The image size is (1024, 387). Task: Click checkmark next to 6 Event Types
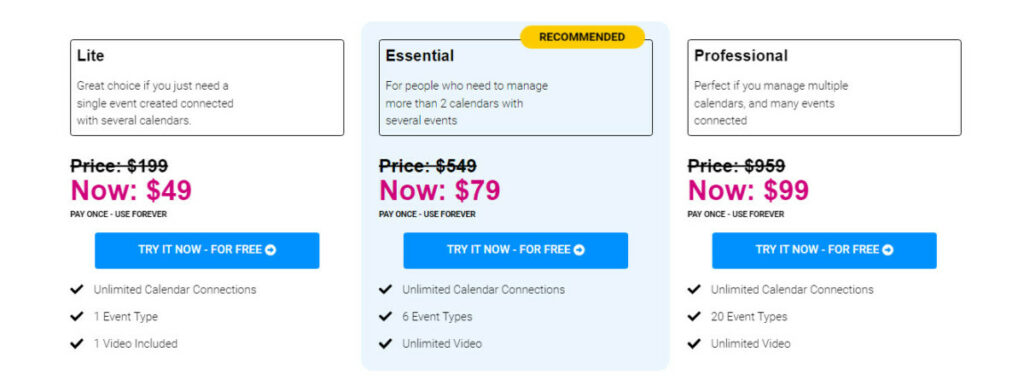coord(385,317)
